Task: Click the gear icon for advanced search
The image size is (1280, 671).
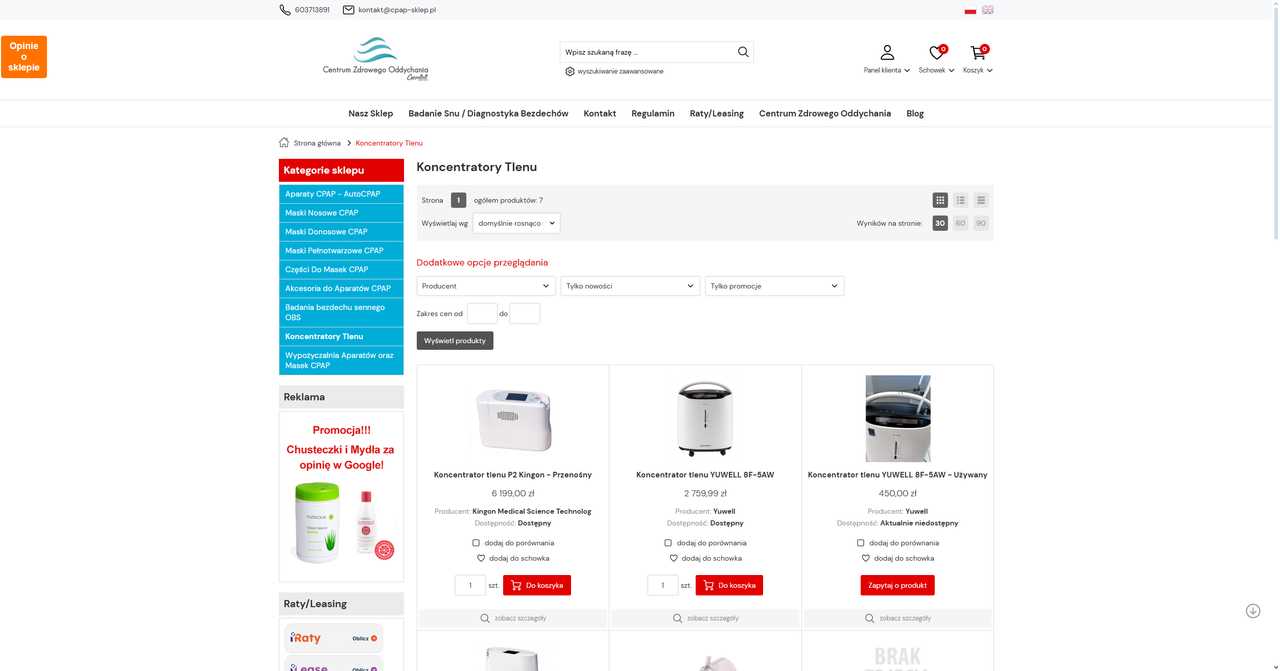Action: [x=570, y=71]
